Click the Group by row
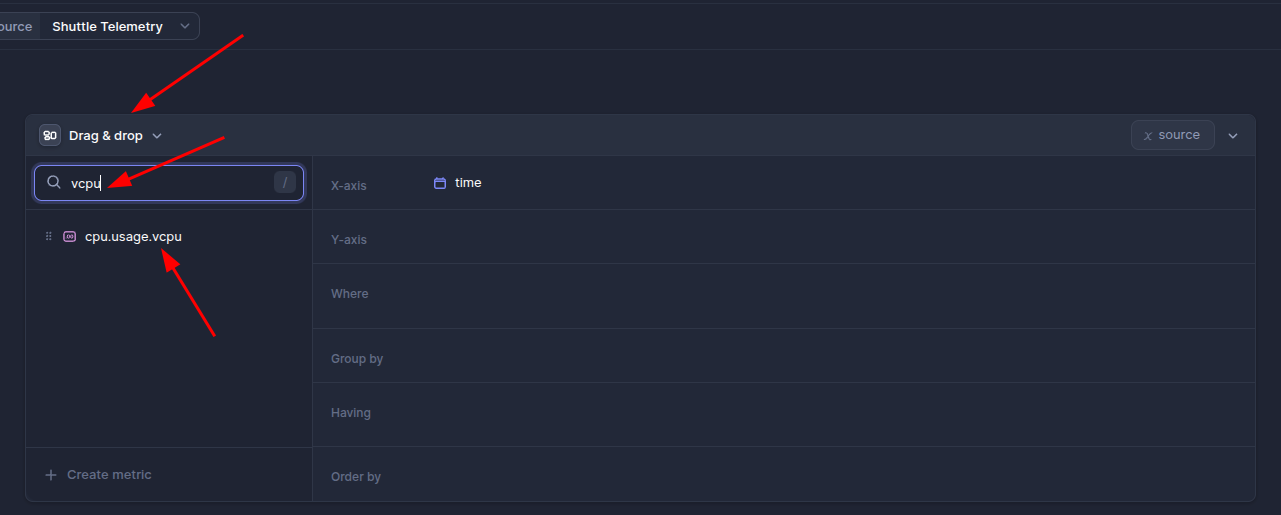Viewport: 1281px width, 515px height. [x=780, y=357]
